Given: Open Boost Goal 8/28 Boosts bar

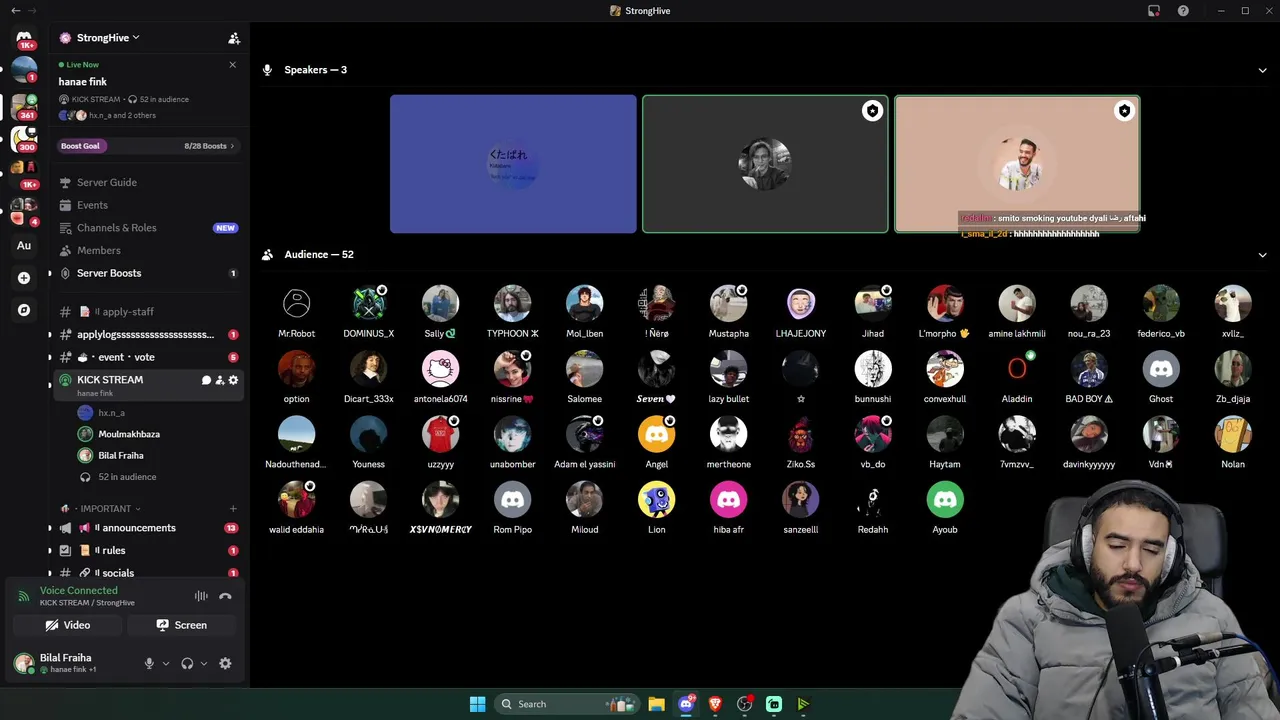Looking at the screenshot, I should [x=147, y=146].
